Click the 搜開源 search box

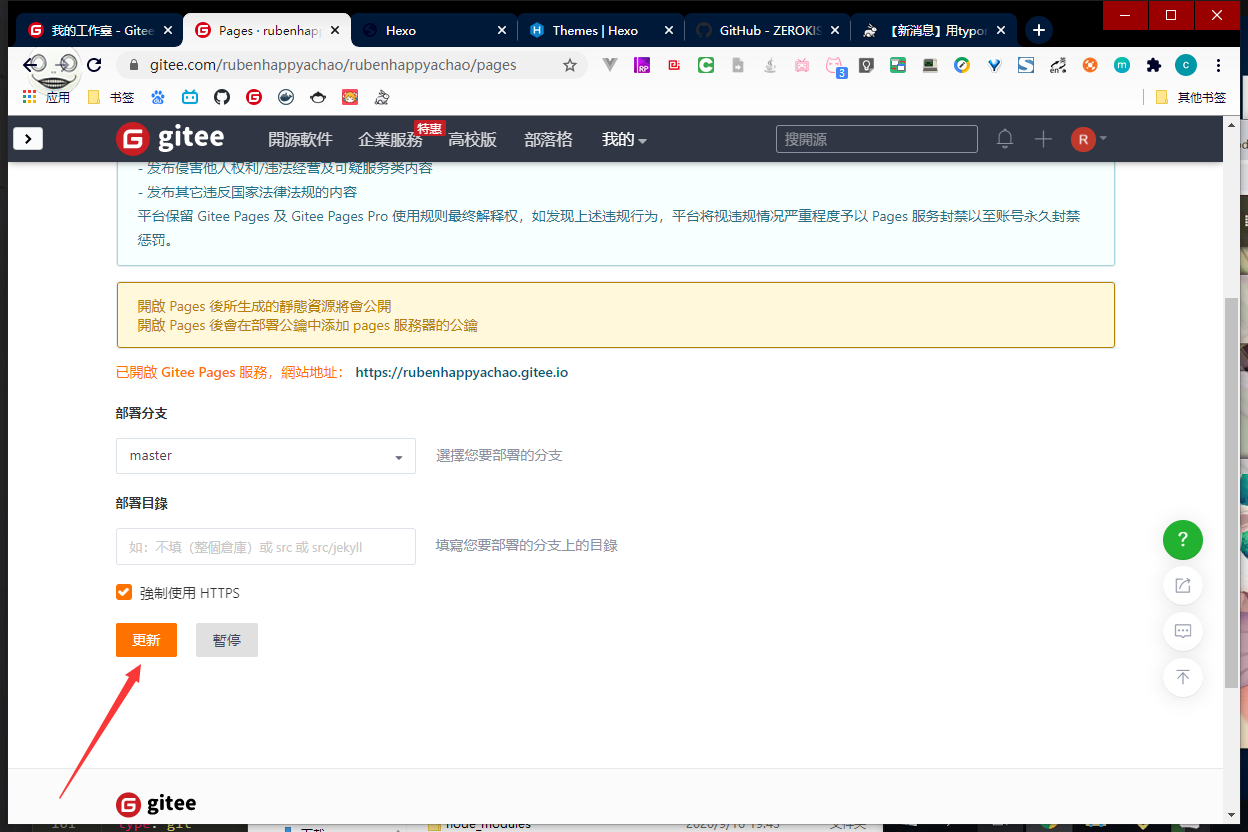(876, 139)
